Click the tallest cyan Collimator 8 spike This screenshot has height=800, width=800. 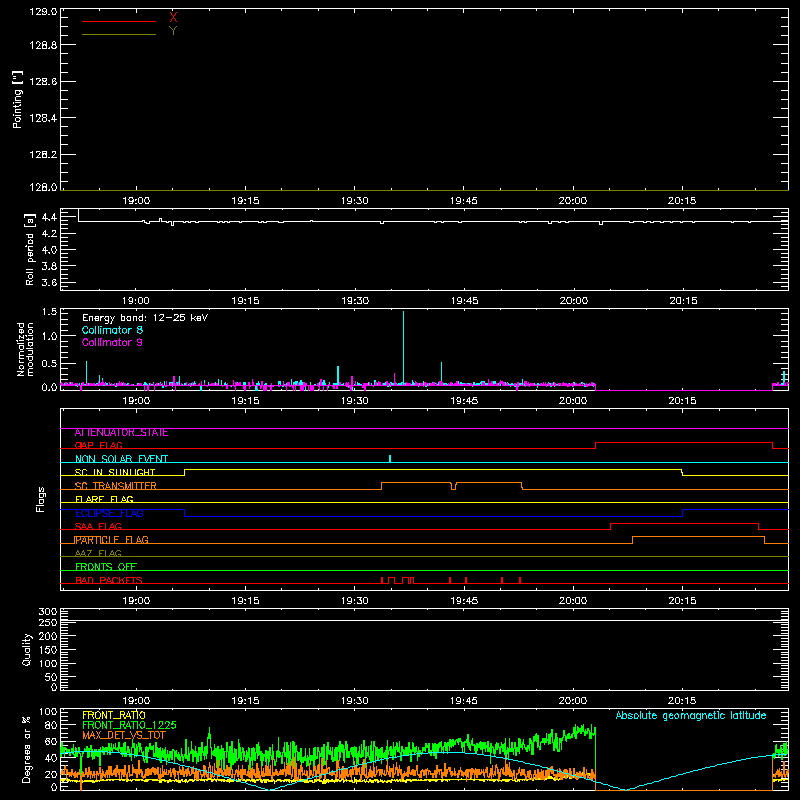(x=404, y=347)
